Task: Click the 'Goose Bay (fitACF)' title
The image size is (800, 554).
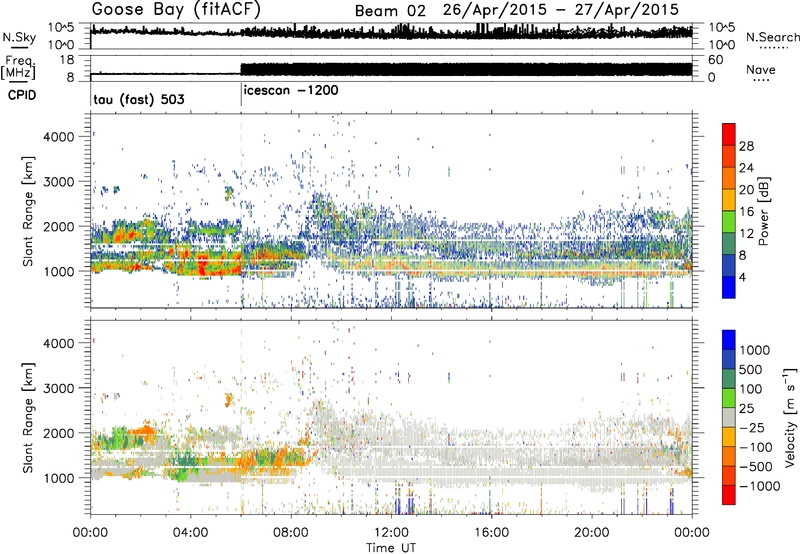Action: [176, 9]
